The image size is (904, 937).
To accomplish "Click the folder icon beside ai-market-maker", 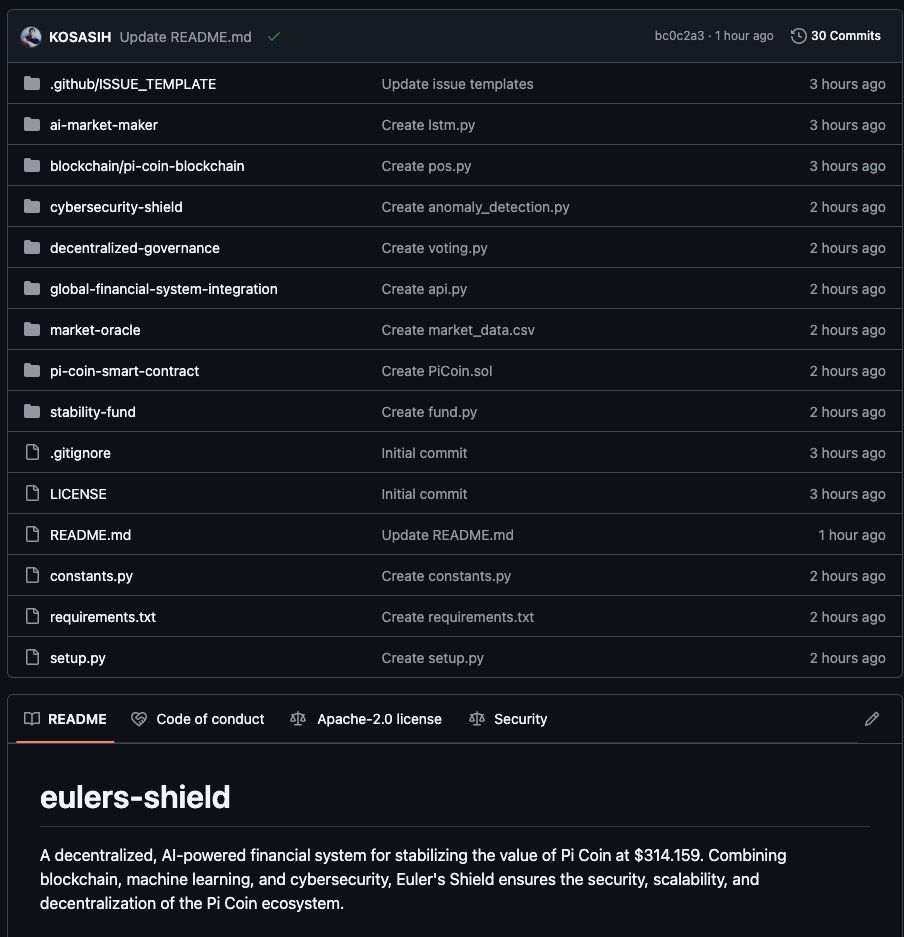I will [x=32, y=124].
